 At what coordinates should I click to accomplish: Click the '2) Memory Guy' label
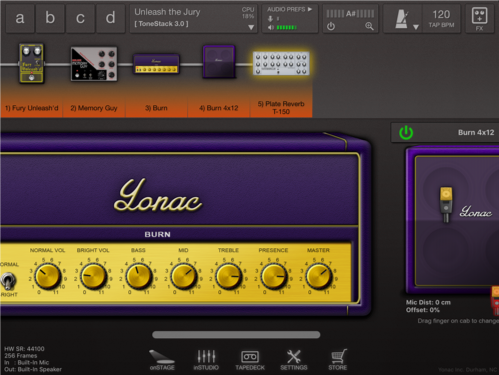pyautogui.click(x=94, y=108)
